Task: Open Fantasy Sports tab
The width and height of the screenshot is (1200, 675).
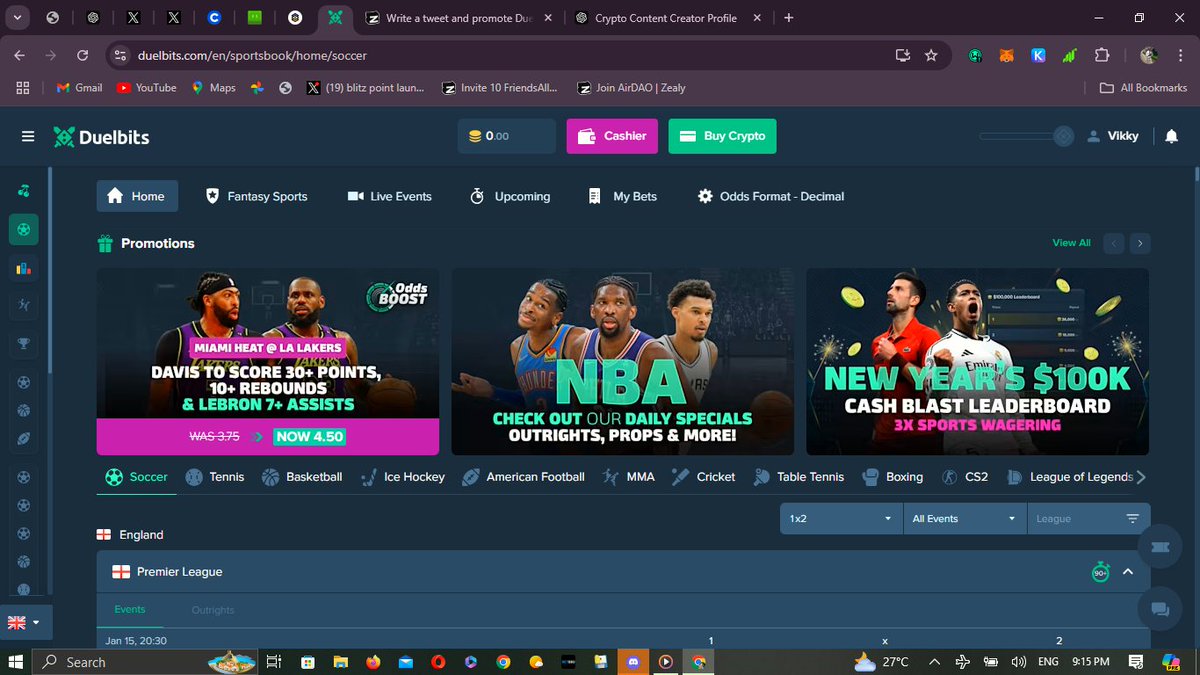Action: click(255, 196)
